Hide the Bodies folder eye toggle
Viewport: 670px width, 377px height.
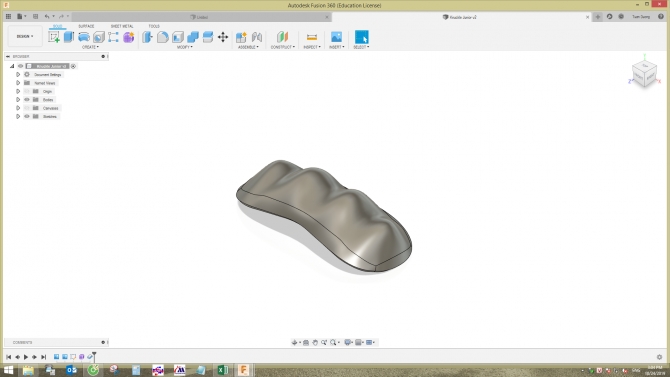click(27, 100)
